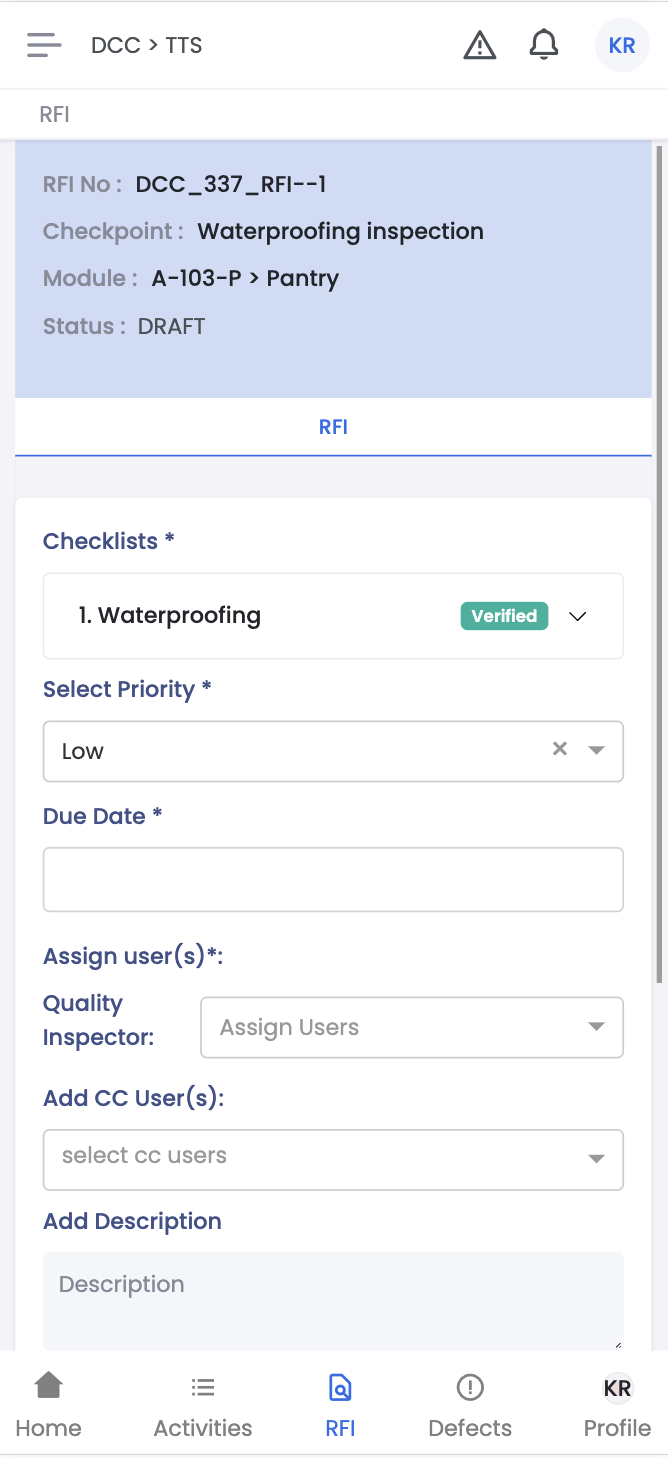Screen dimensions: 668x1458
Task: Open the hamburger navigation menu
Action: coord(44,45)
